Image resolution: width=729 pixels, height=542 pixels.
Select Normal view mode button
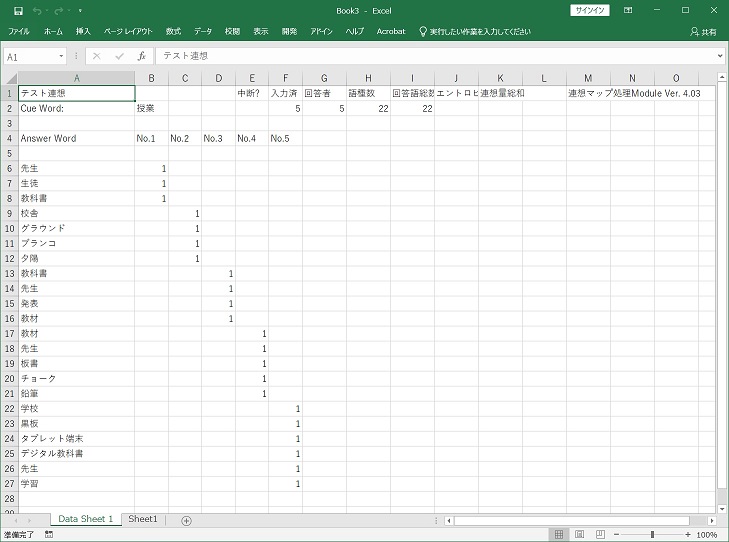(x=560, y=535)
